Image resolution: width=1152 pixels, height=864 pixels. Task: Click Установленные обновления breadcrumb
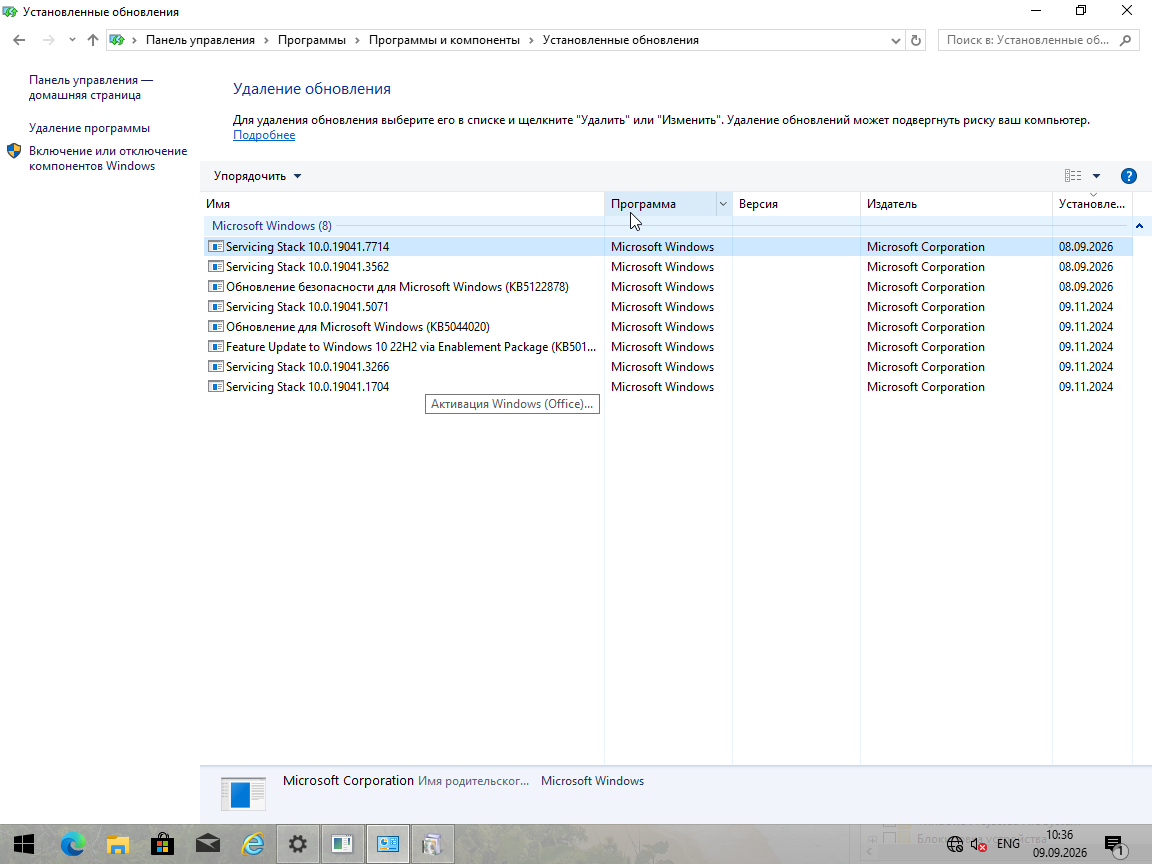click(620, 40)
